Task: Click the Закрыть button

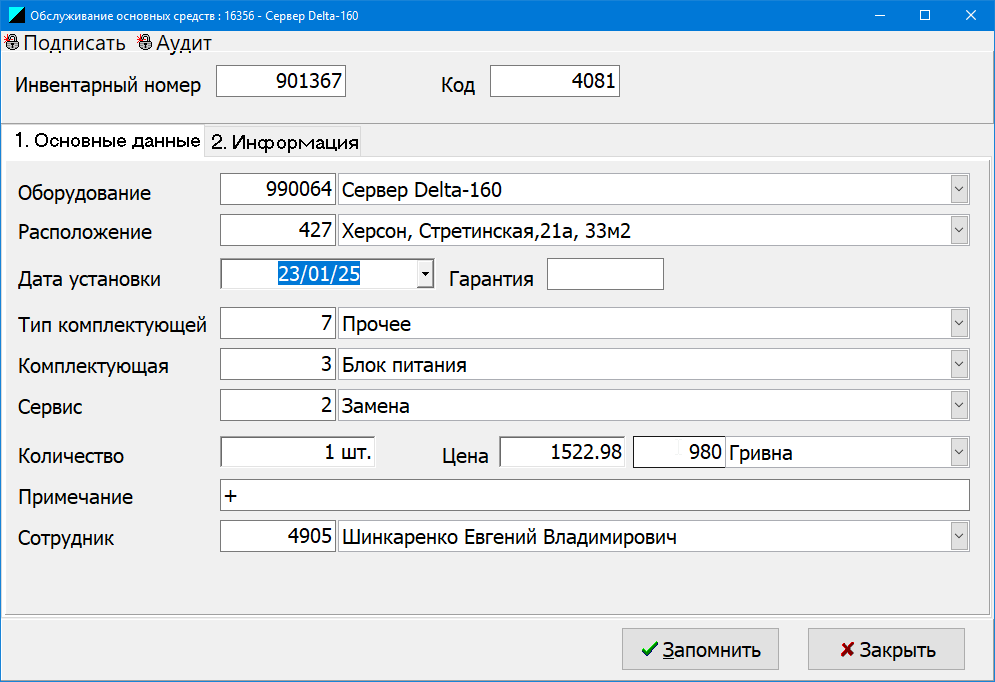Action: coord(886,649)
